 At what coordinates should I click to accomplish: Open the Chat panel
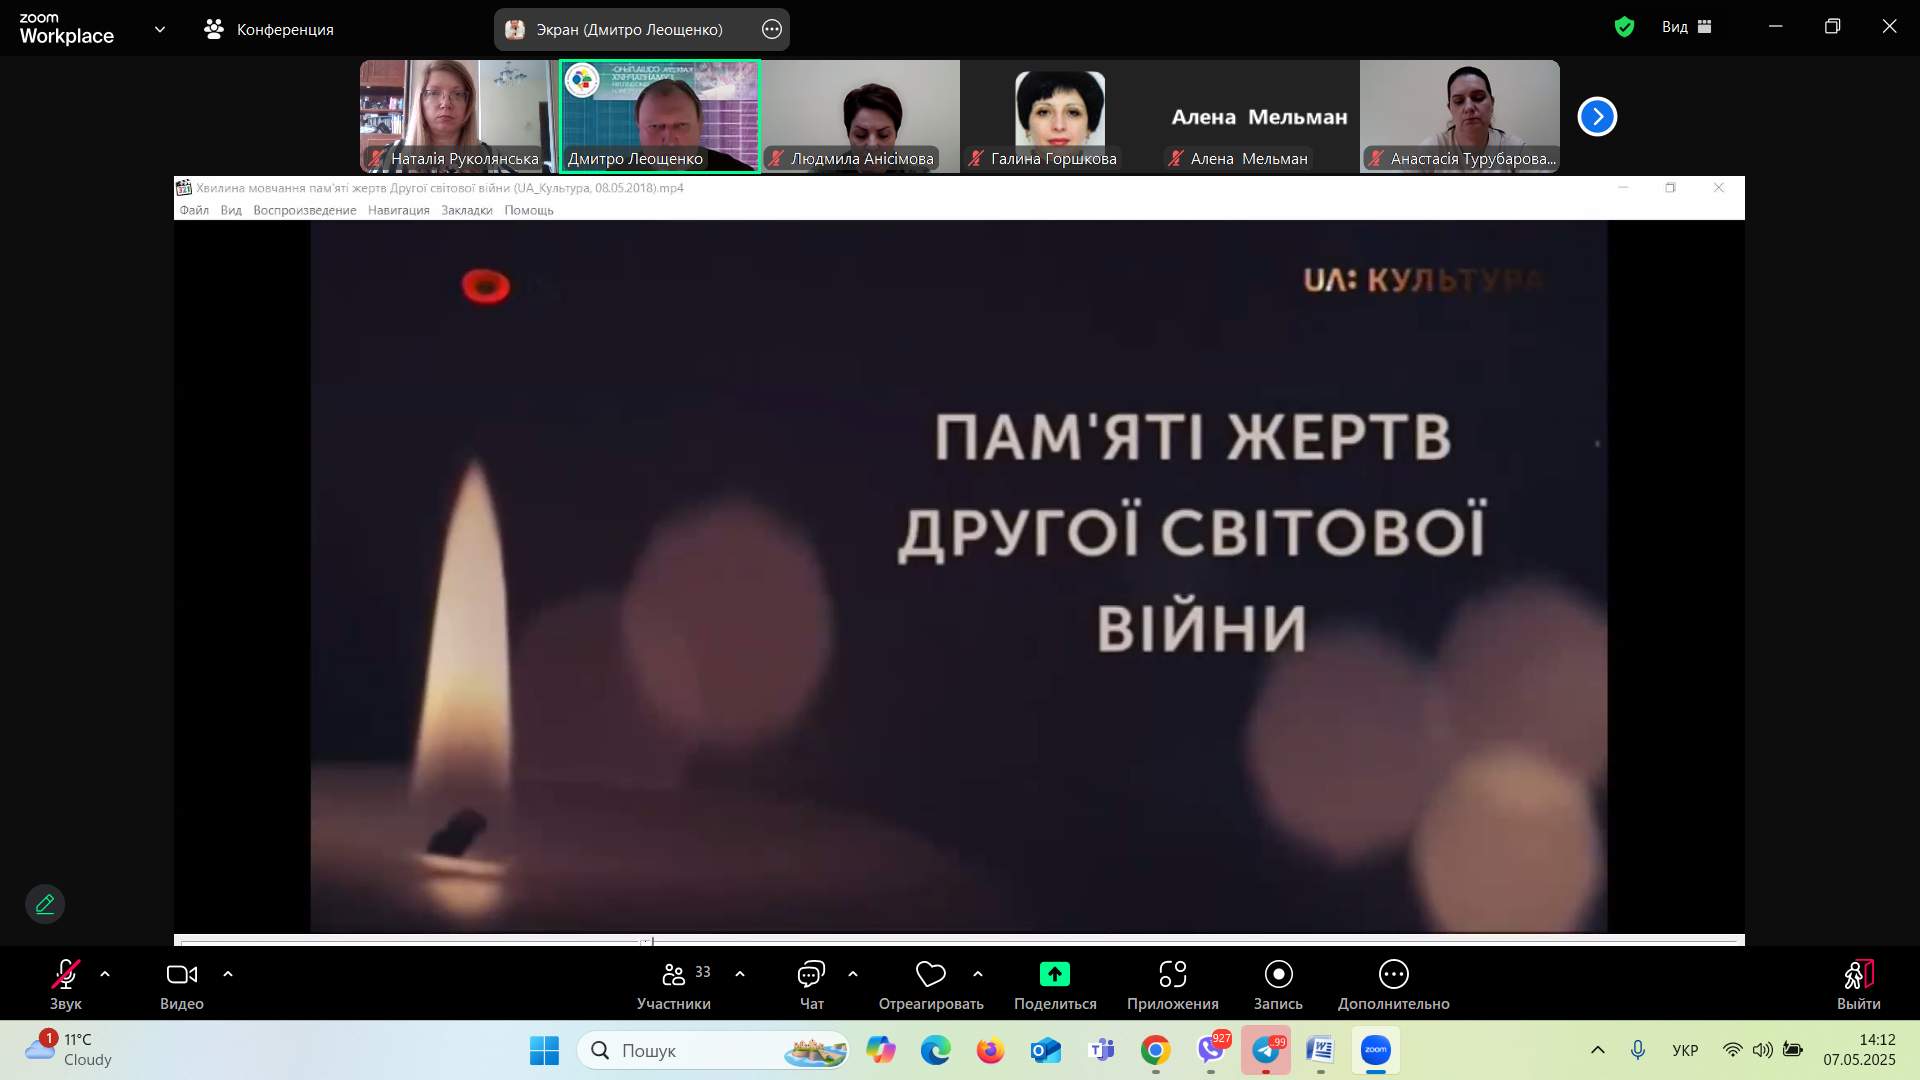point(811,974)
